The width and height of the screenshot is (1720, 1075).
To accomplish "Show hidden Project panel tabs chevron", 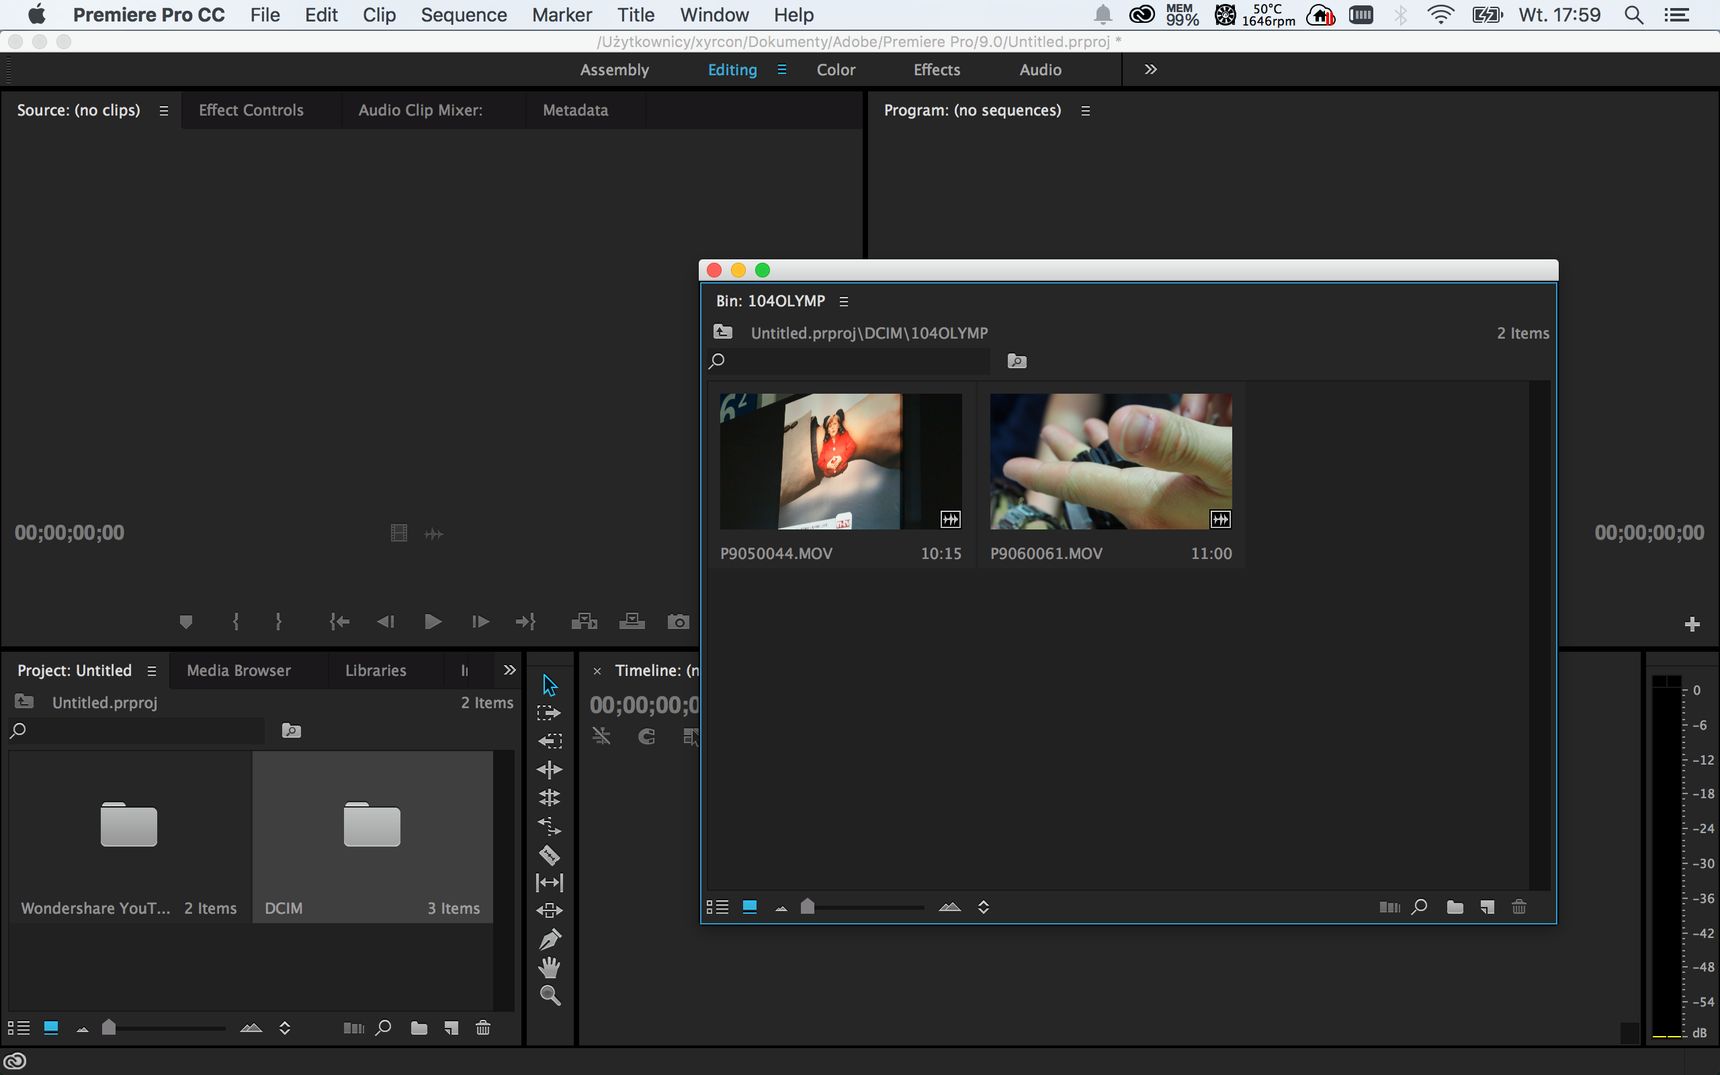I will [510, 670].
